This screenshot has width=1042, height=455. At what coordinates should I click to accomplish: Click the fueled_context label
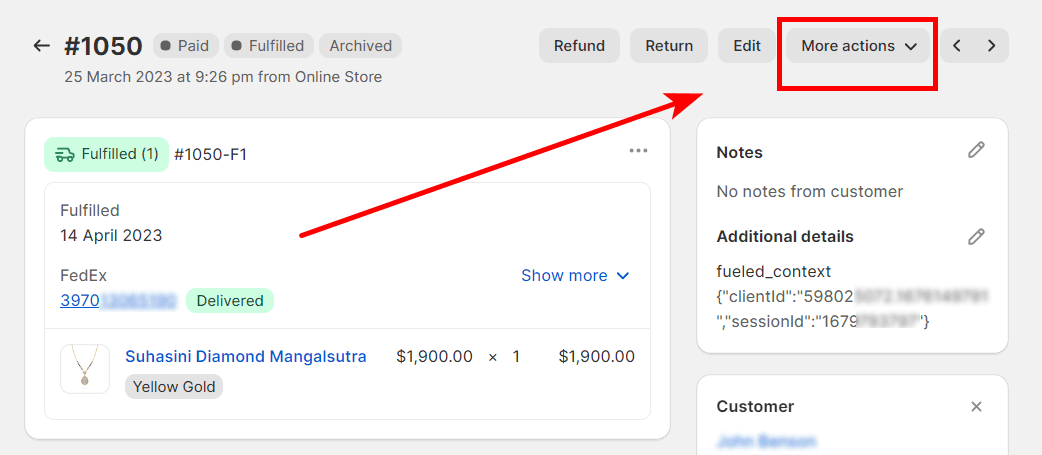(774, 272)
